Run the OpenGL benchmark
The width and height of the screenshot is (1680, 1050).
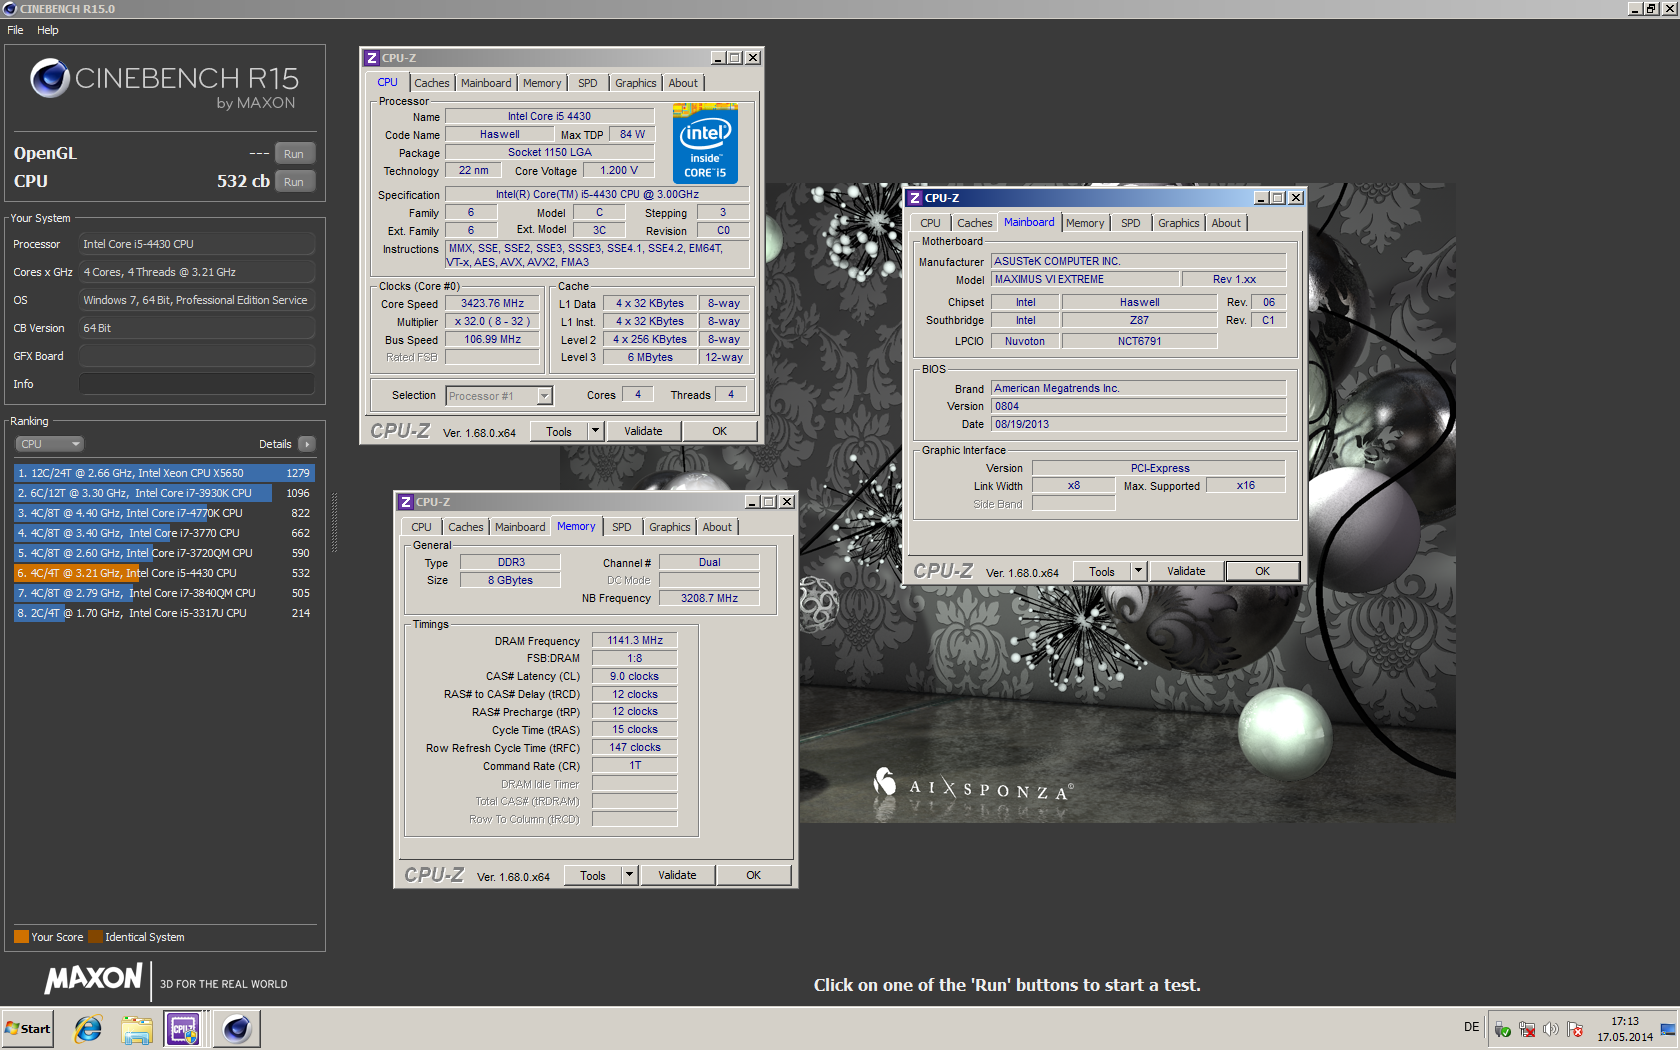[x=294, y=153]
